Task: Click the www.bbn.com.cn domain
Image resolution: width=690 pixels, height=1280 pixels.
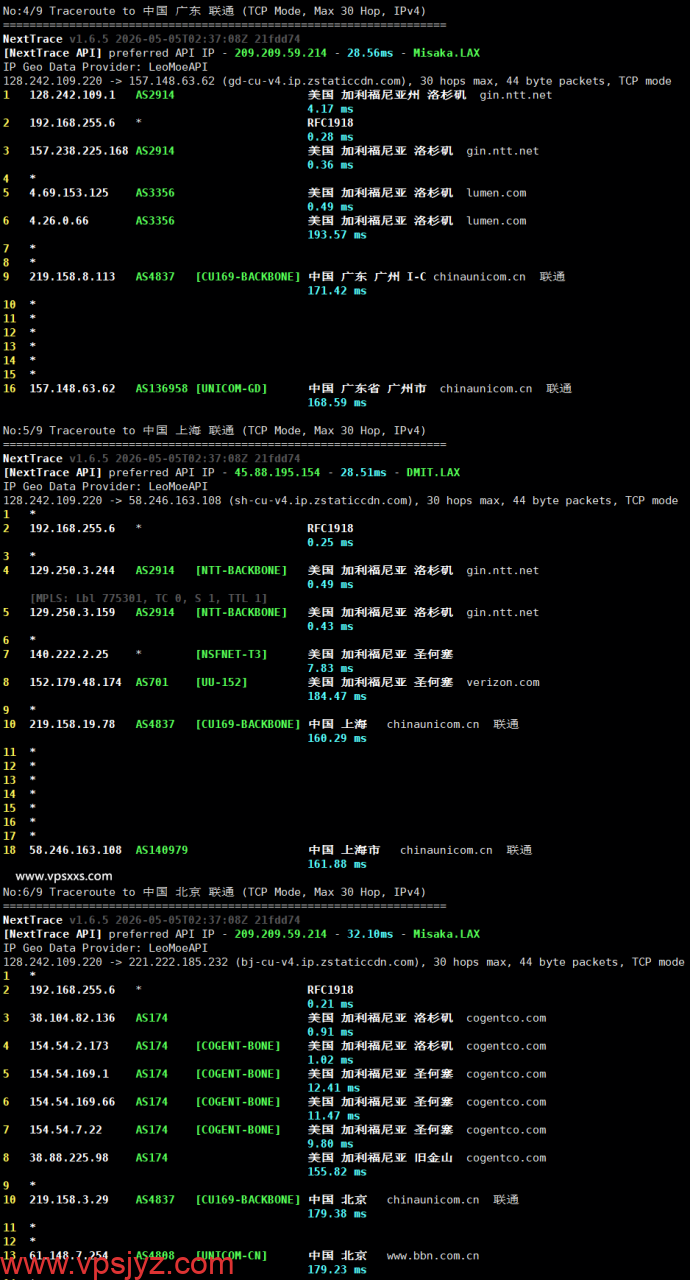Action: pyautogui.click(x=433, y=1256)
